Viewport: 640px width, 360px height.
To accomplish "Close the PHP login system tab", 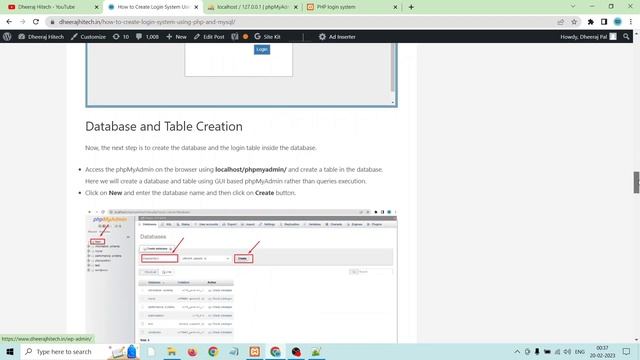I will (x=395, y=7).
